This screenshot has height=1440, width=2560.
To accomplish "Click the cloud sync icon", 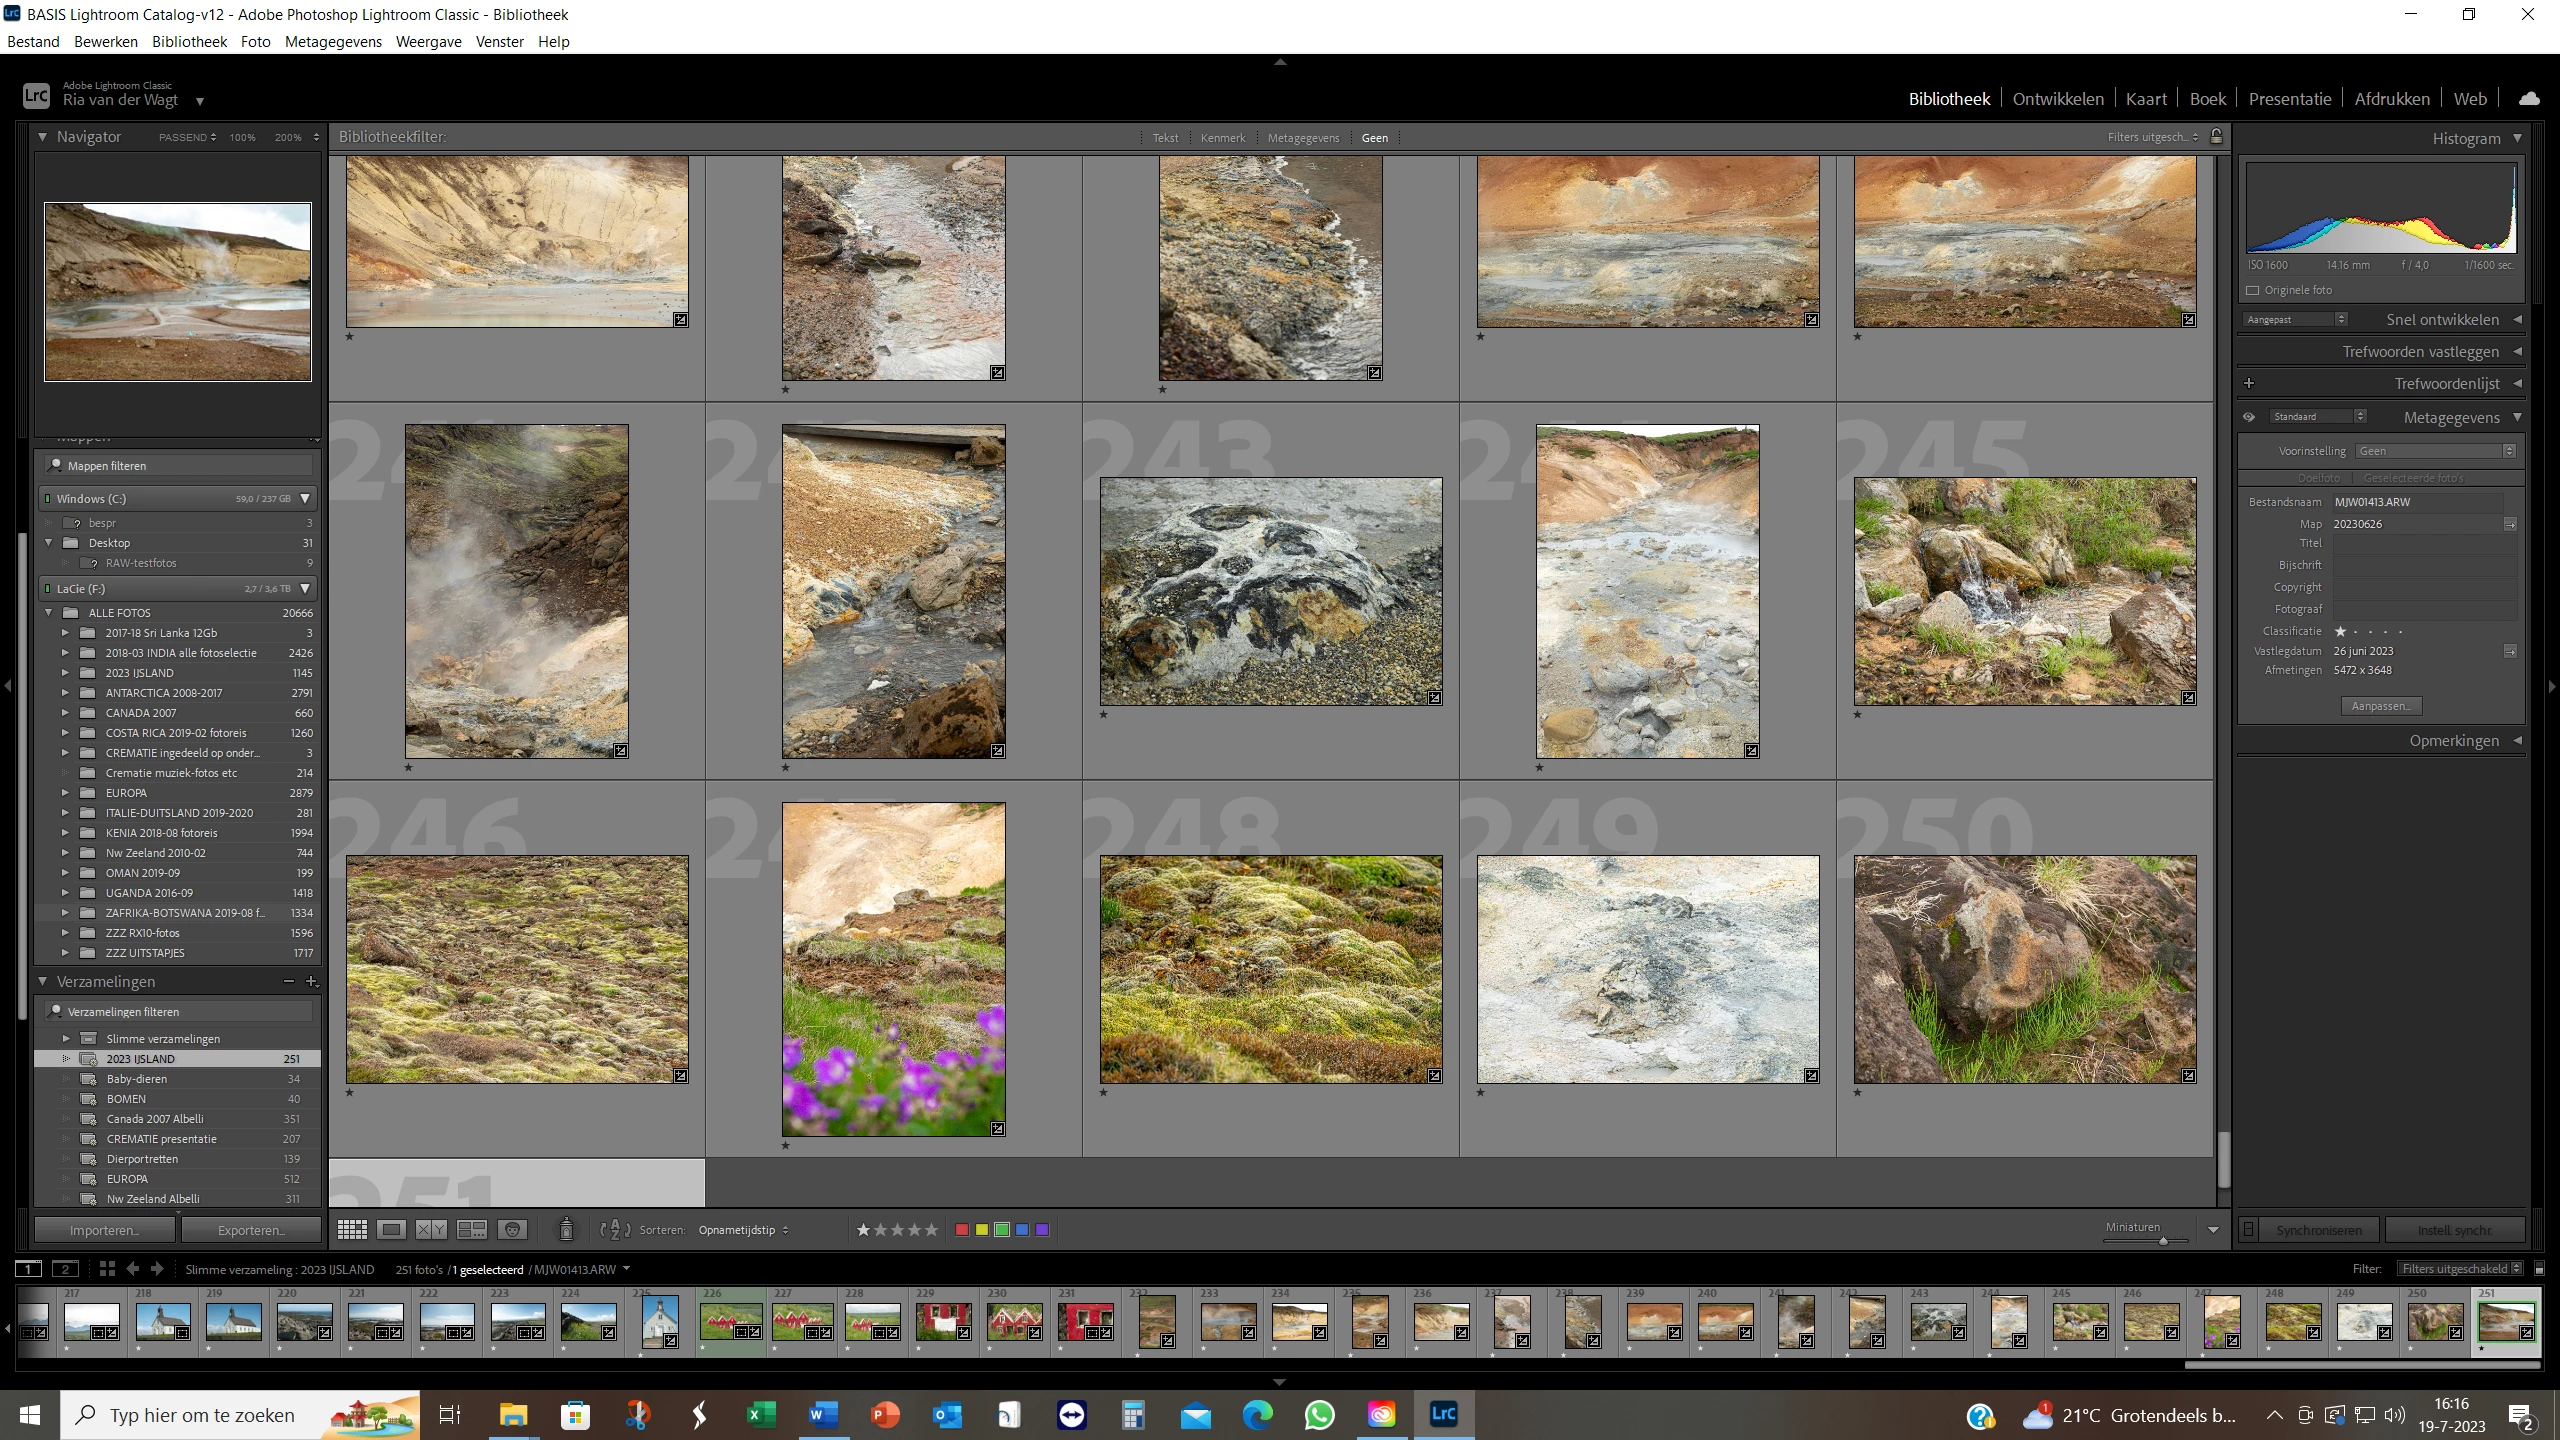I will click(x=2529, y=98).
